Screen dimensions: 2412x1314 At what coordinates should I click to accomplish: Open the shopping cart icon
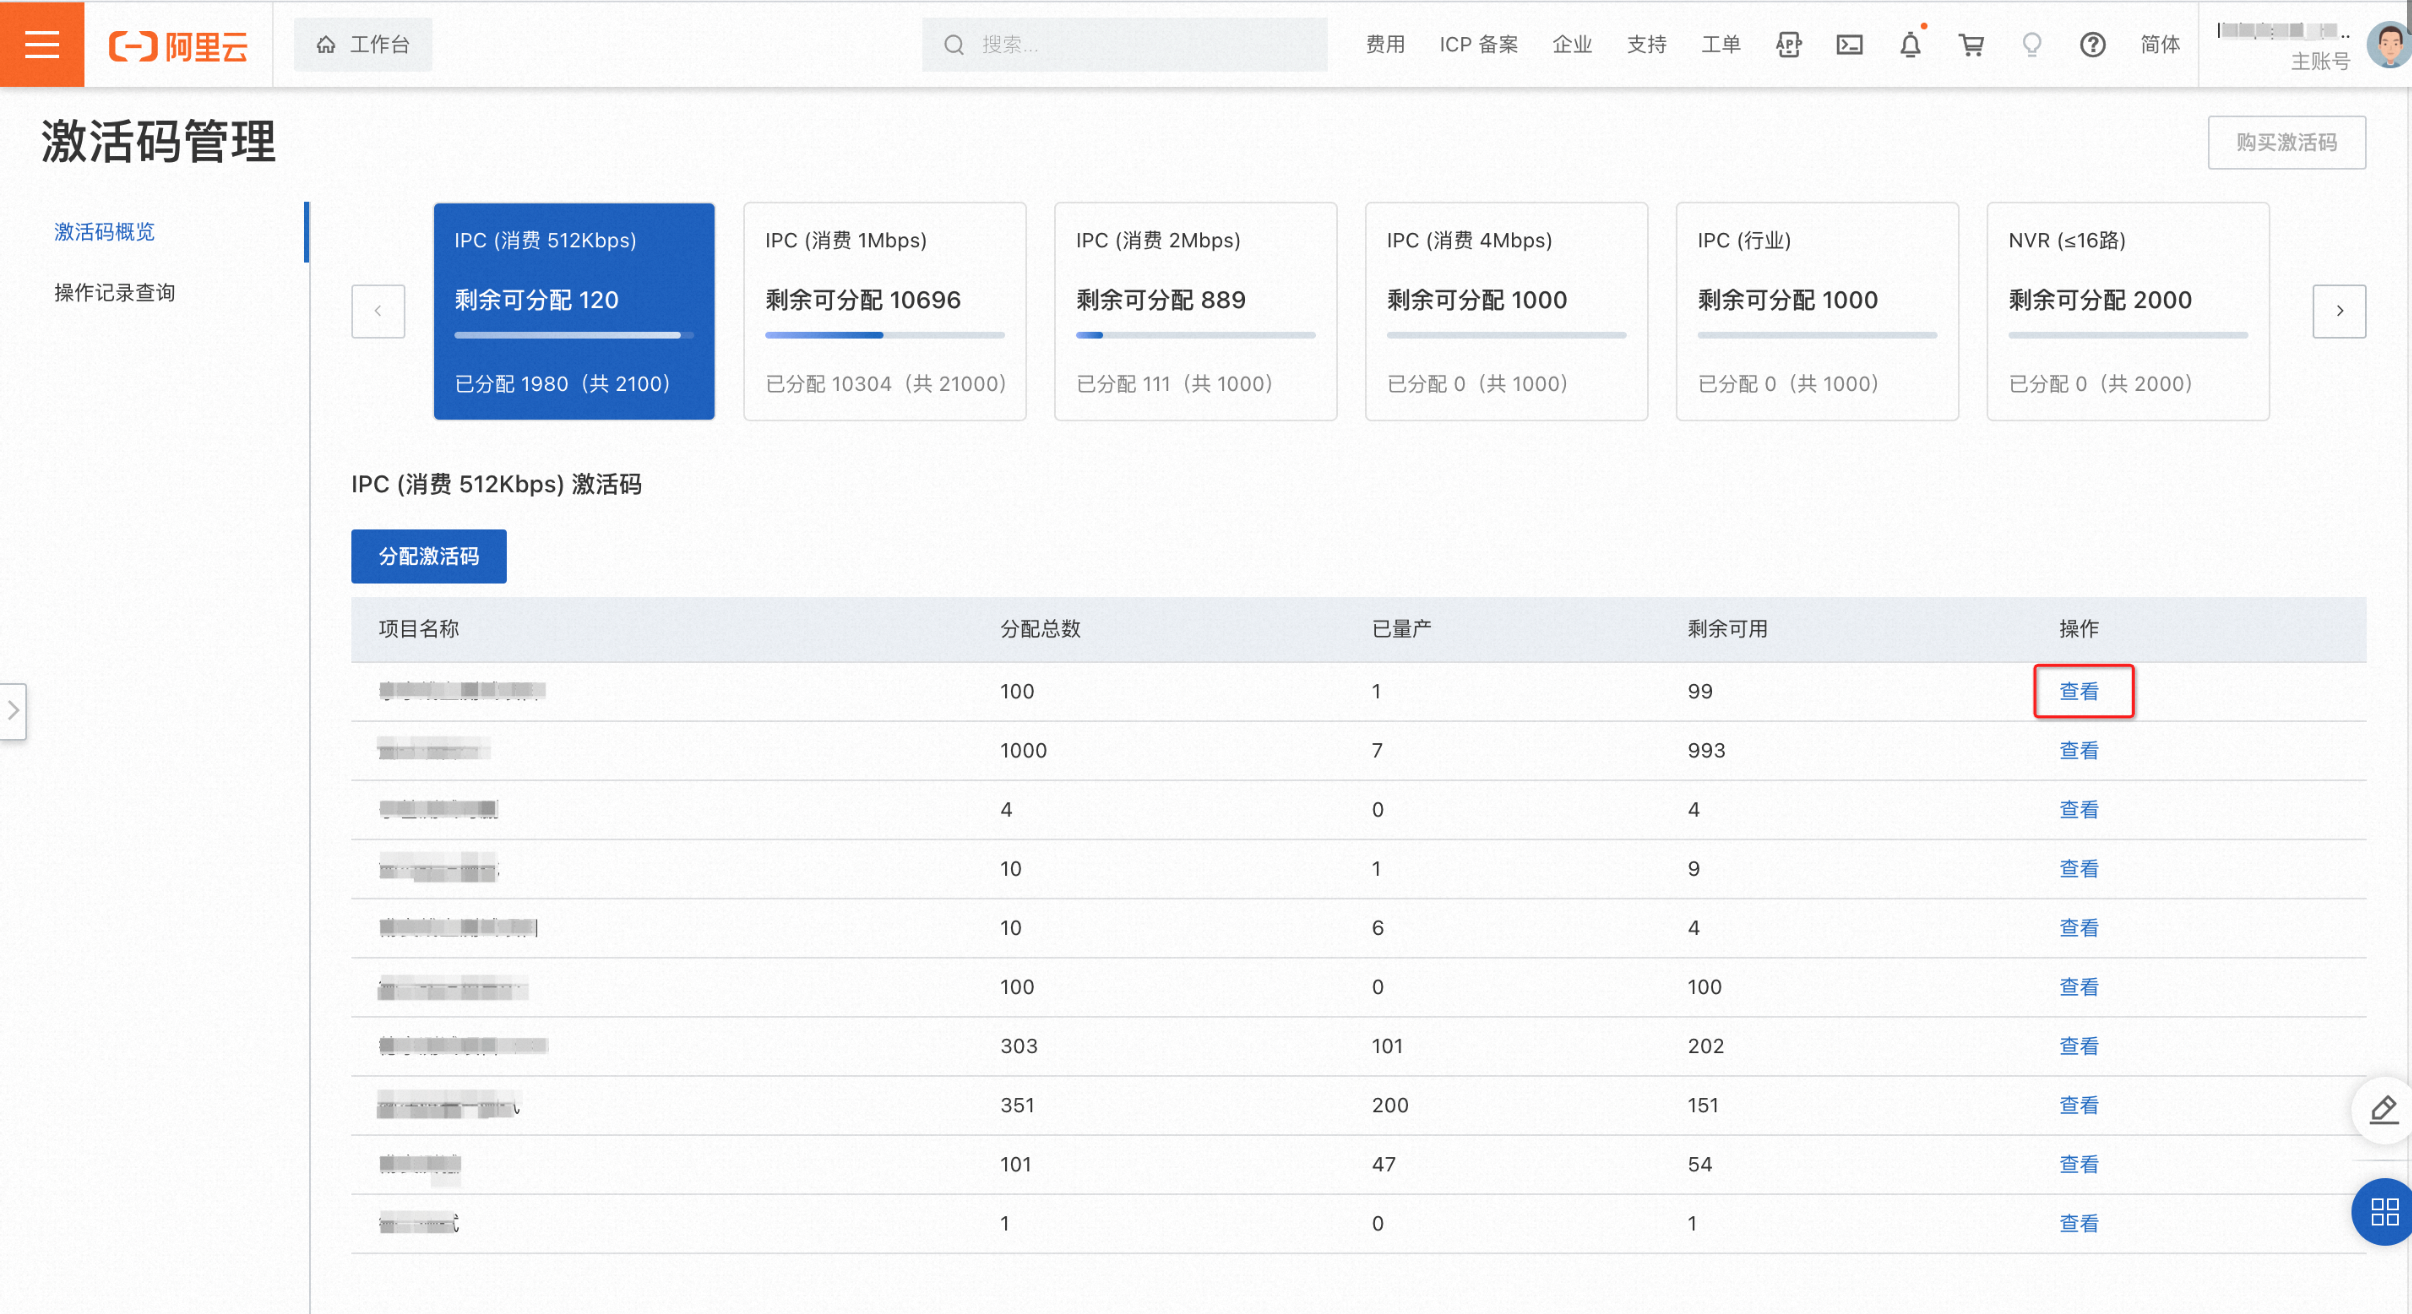pos(1971,44)
